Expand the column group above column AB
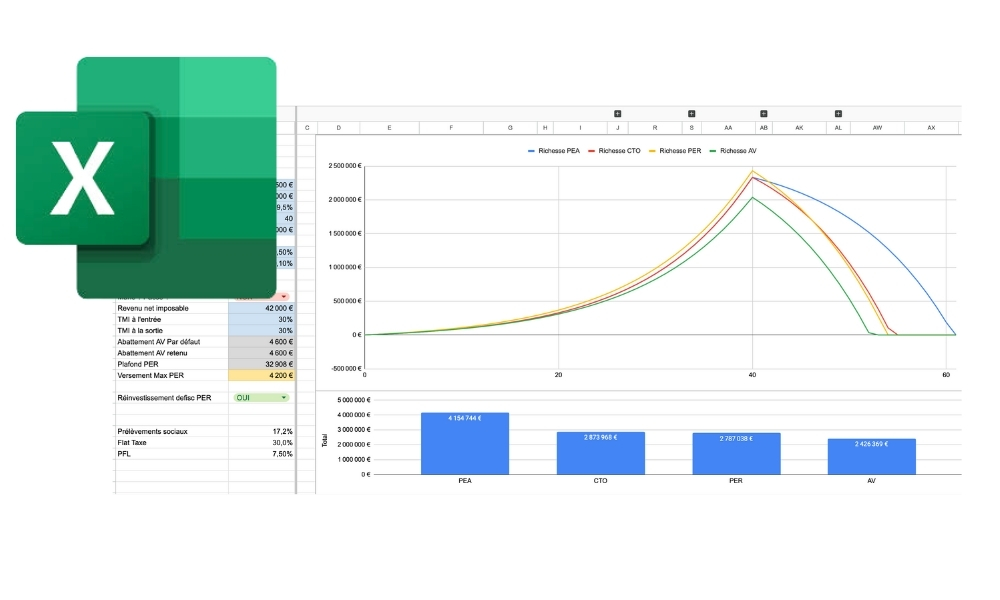The height and width of the screenshot is (600, 1000). (764, 114)
